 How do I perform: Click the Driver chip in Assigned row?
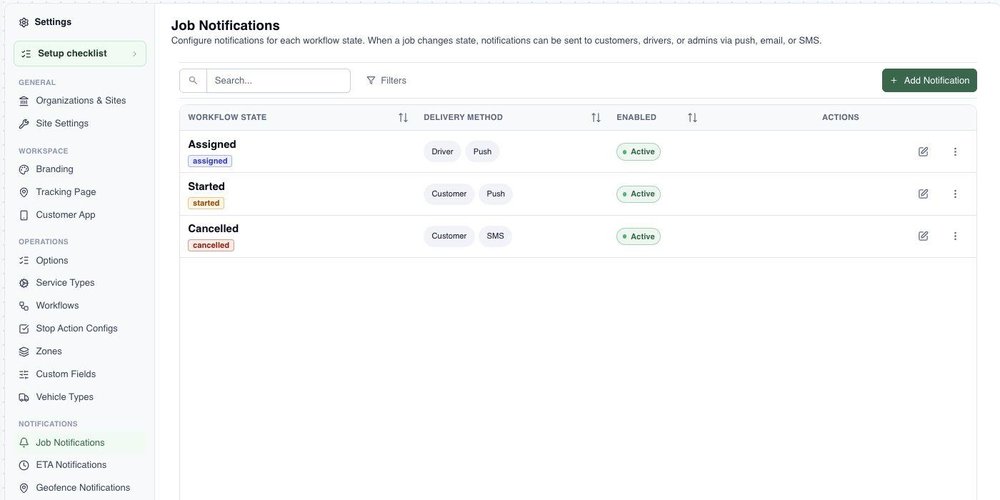click(442, 152)
